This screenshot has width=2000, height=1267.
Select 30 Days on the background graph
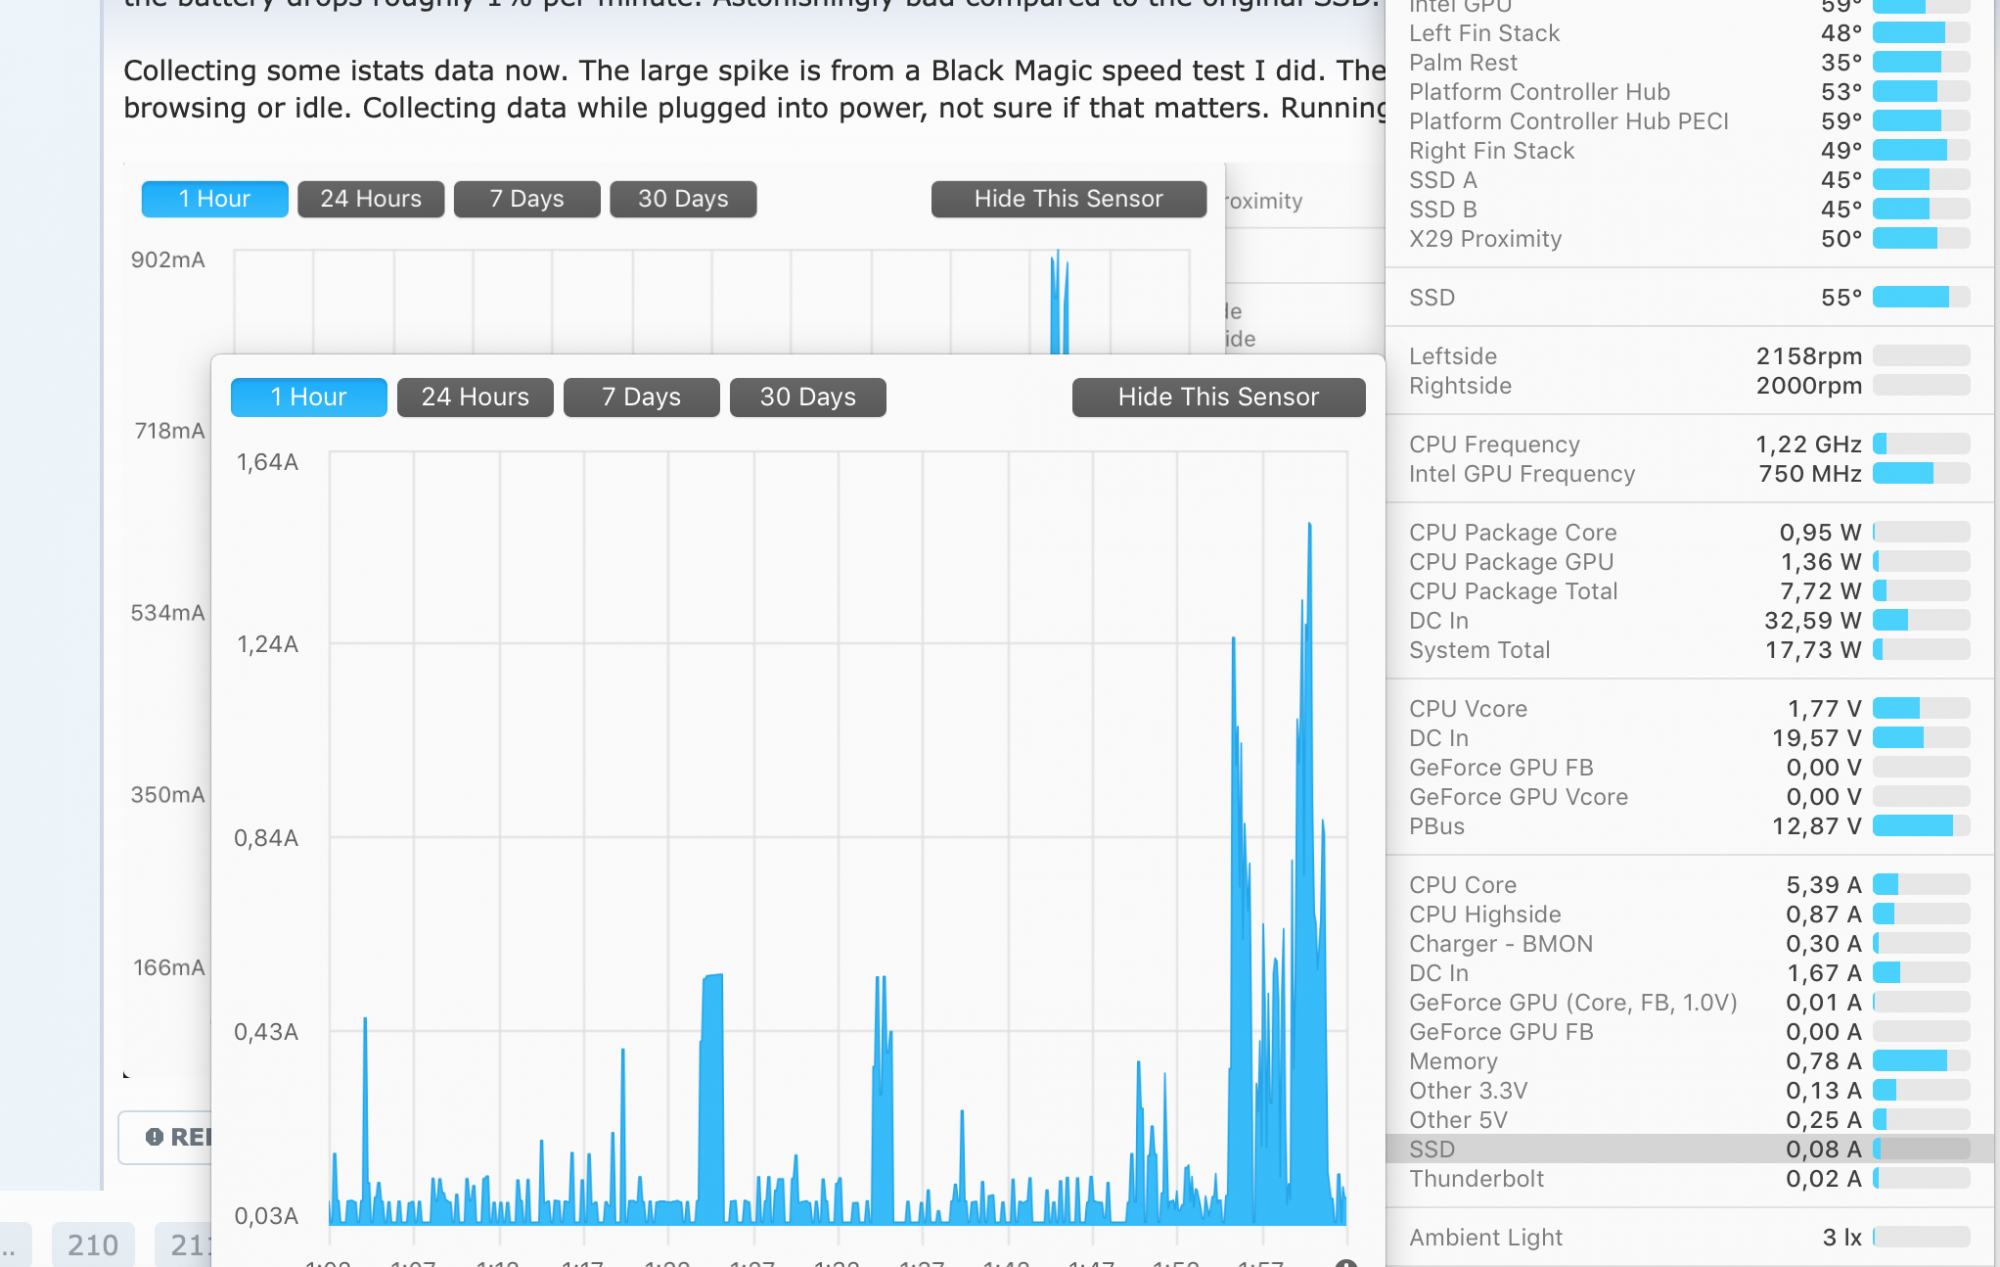[682, 199]
